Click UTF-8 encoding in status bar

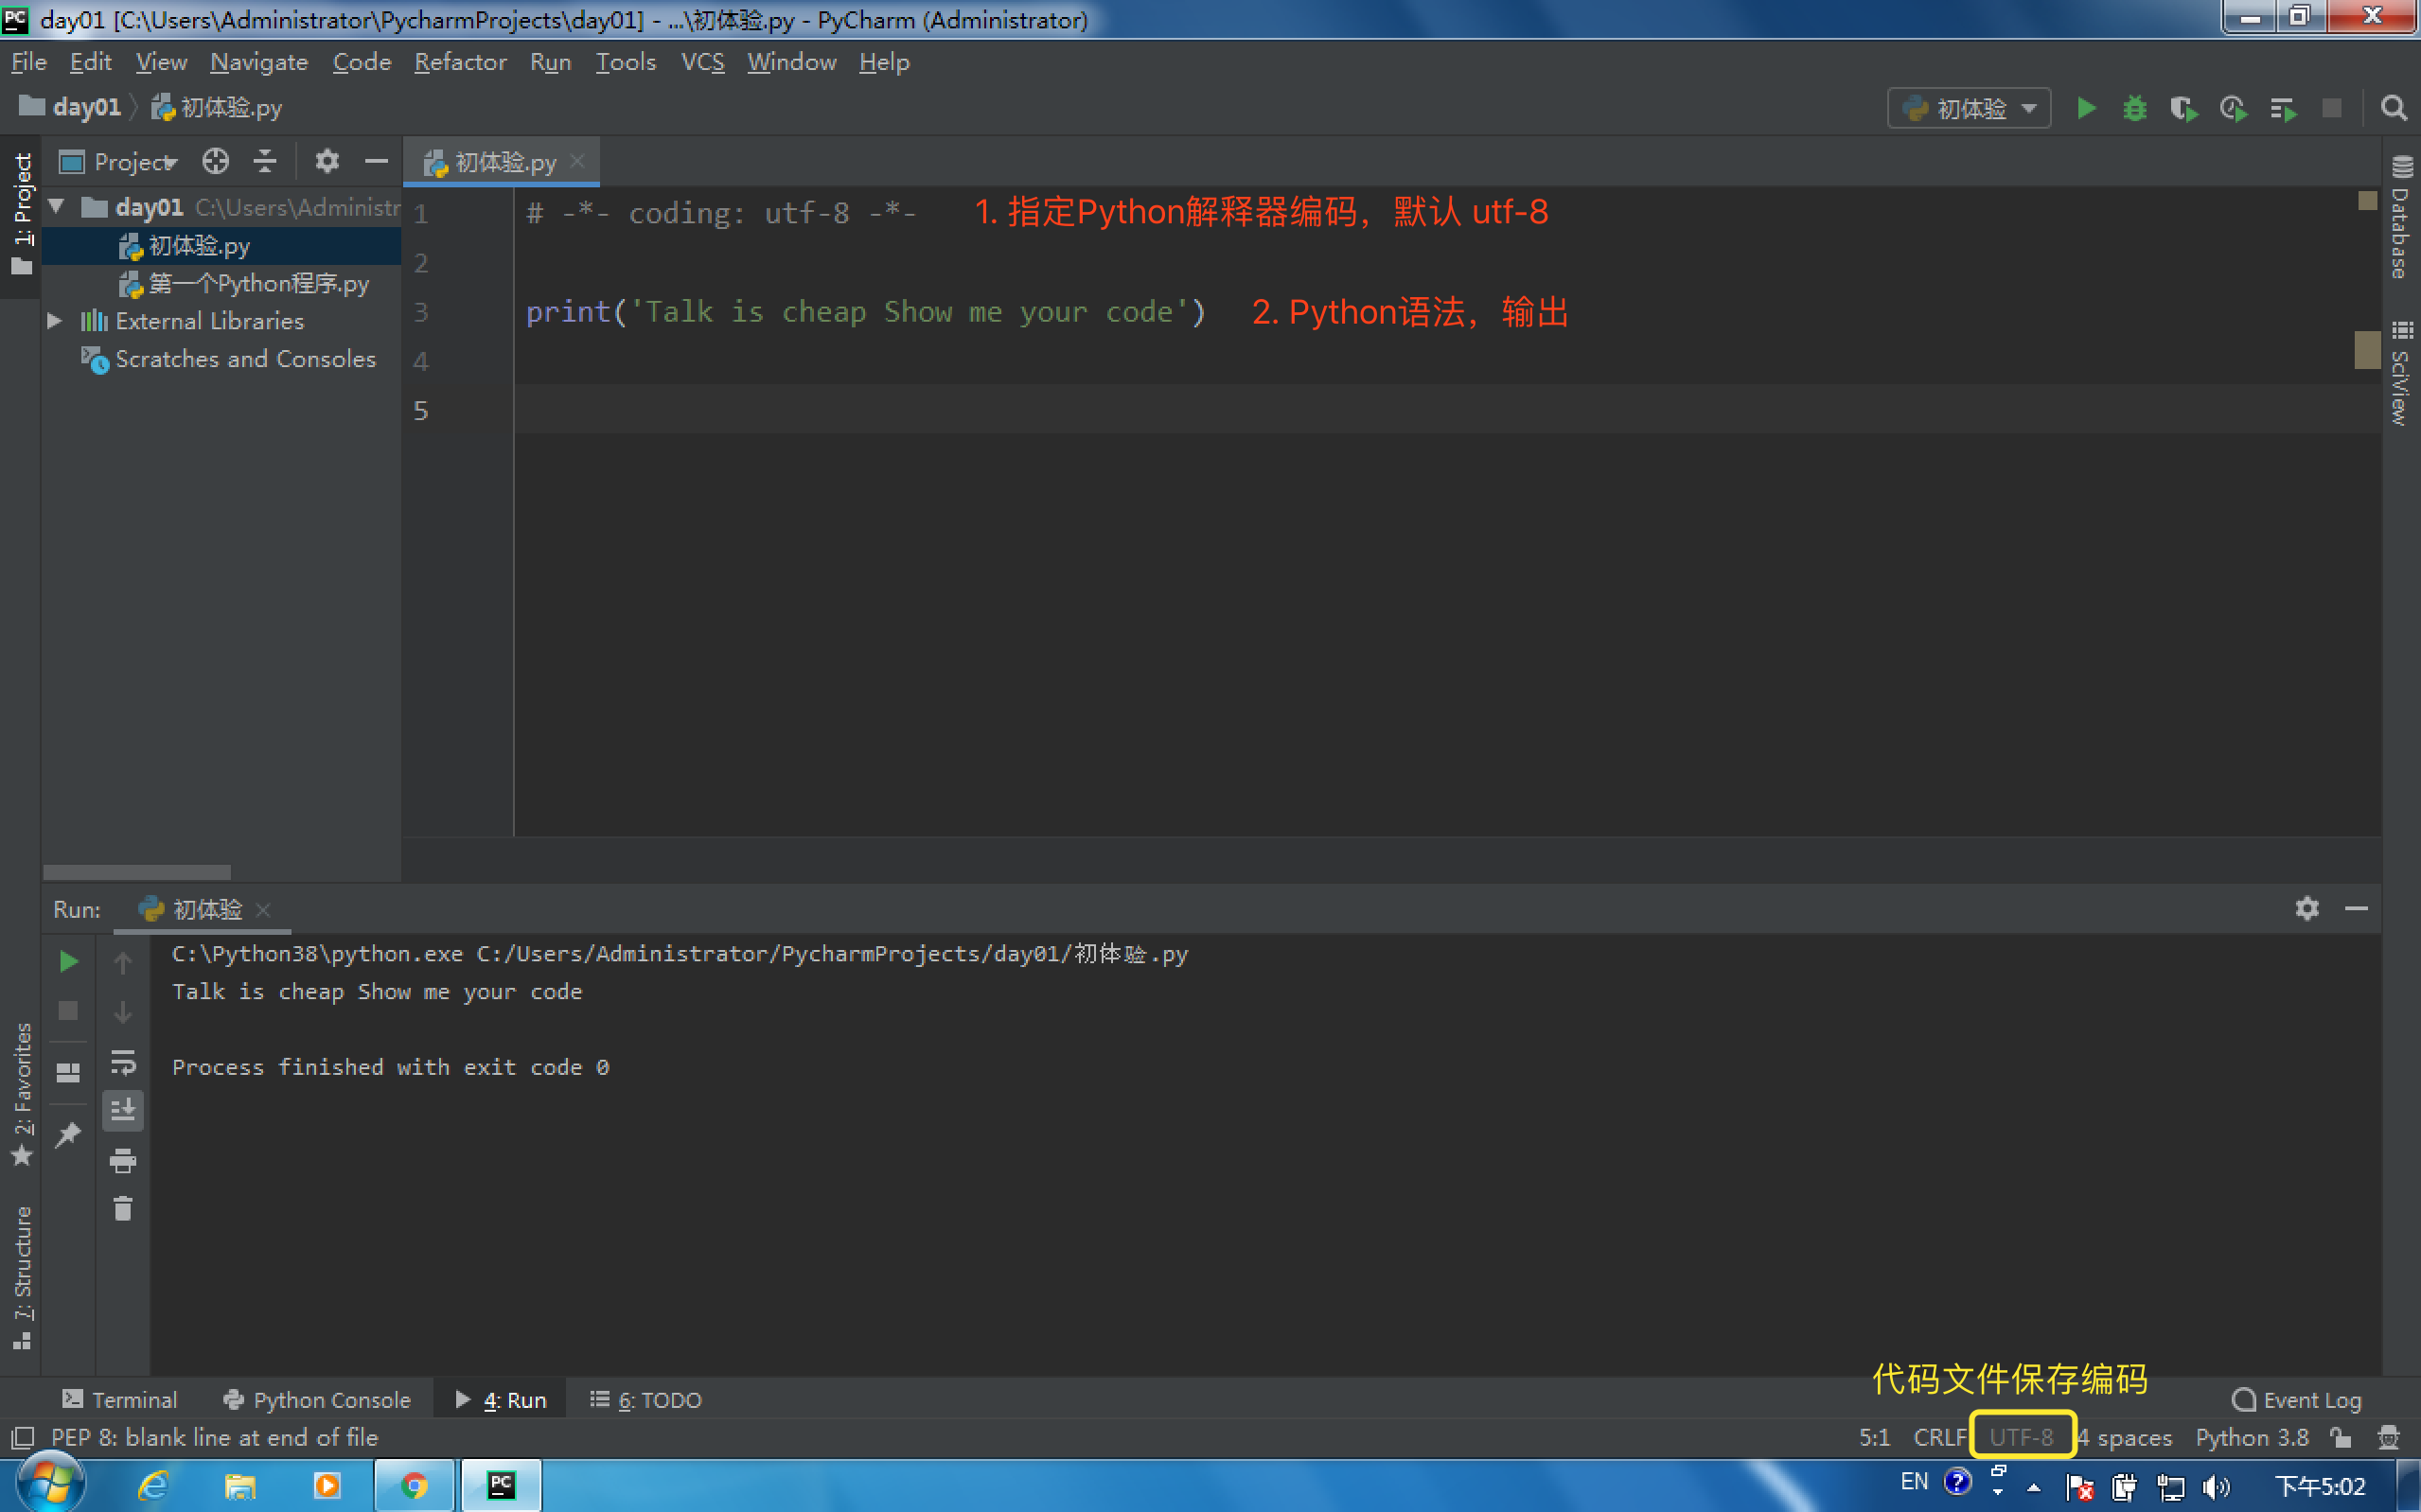pyautogui.click(x=2020, y=1437)
